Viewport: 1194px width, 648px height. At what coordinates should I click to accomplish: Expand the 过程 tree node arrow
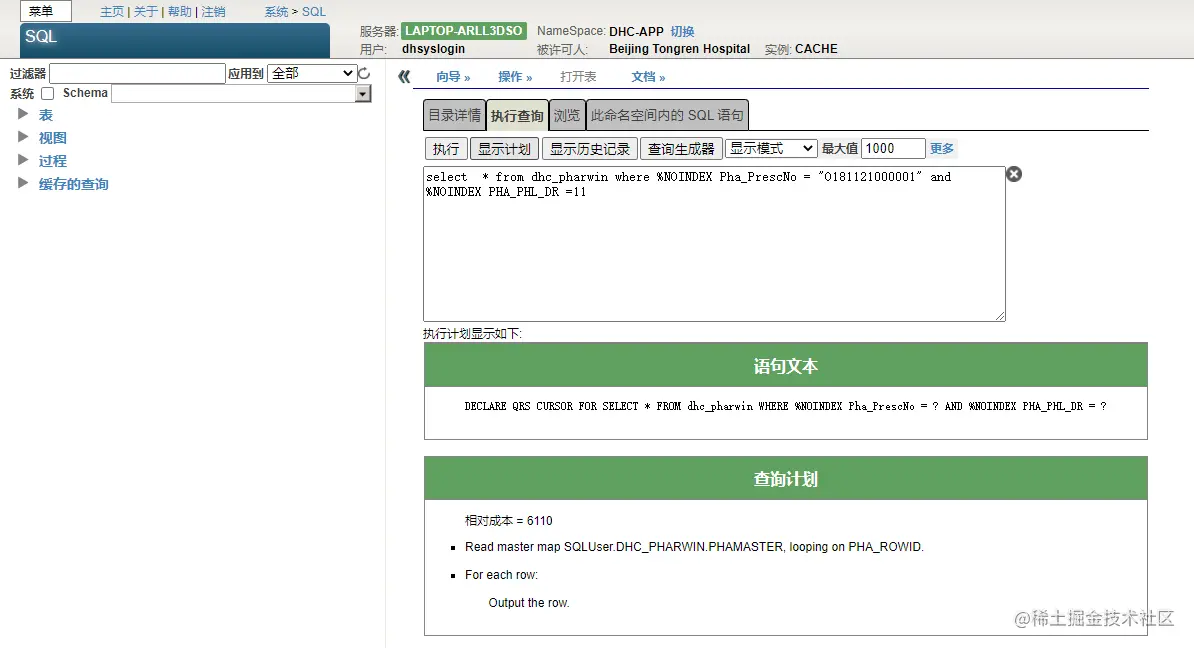point(23,160)
